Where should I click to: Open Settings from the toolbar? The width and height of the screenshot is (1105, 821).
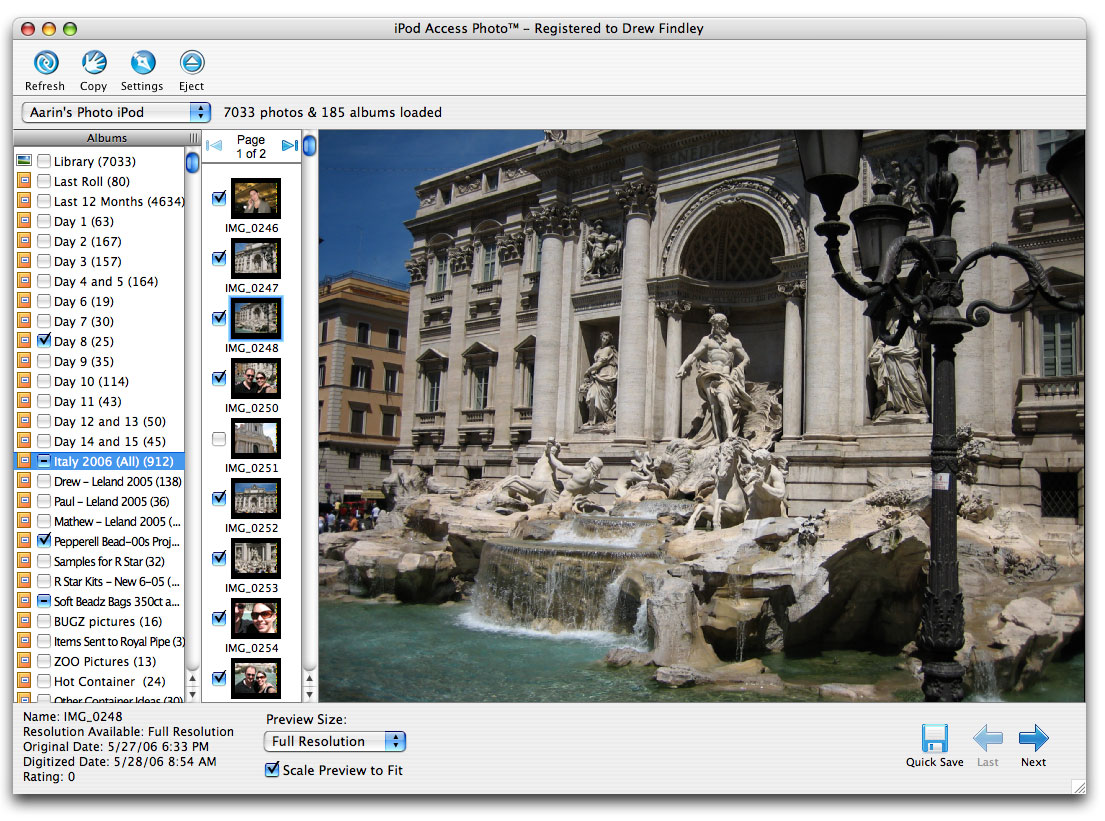[x=141, y=62]
